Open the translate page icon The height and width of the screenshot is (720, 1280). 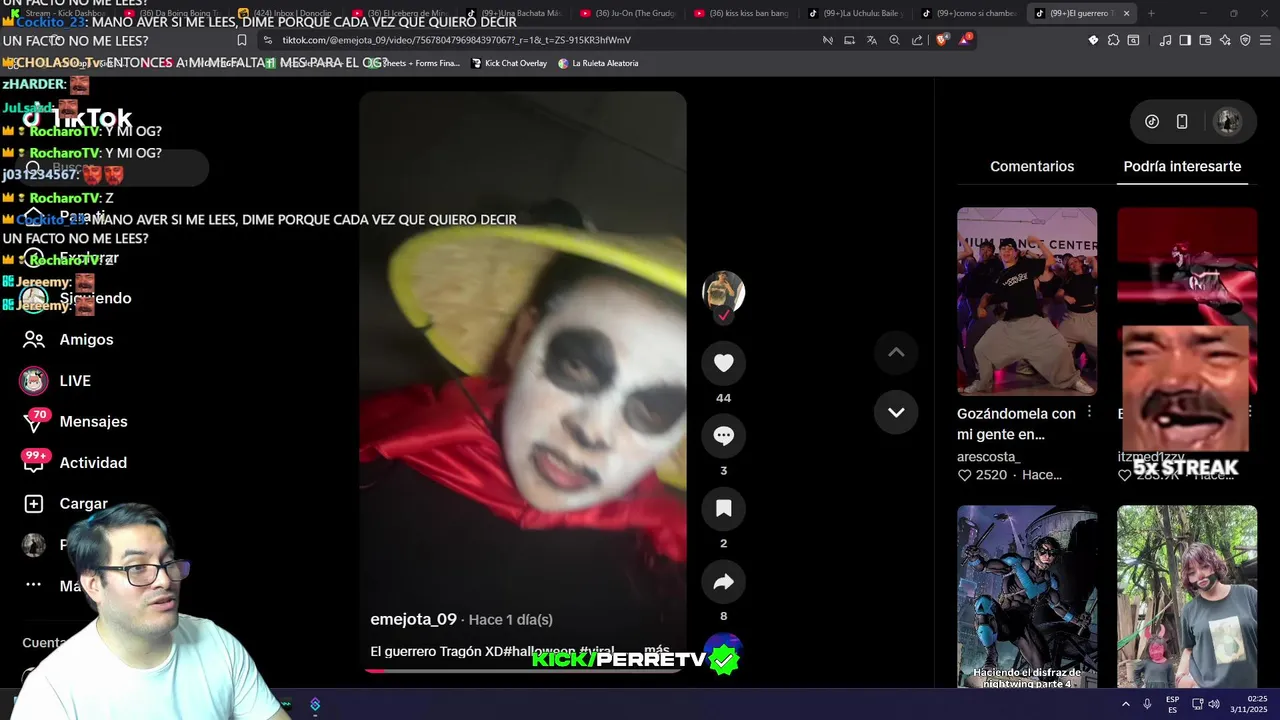click(x=871, y=40)
